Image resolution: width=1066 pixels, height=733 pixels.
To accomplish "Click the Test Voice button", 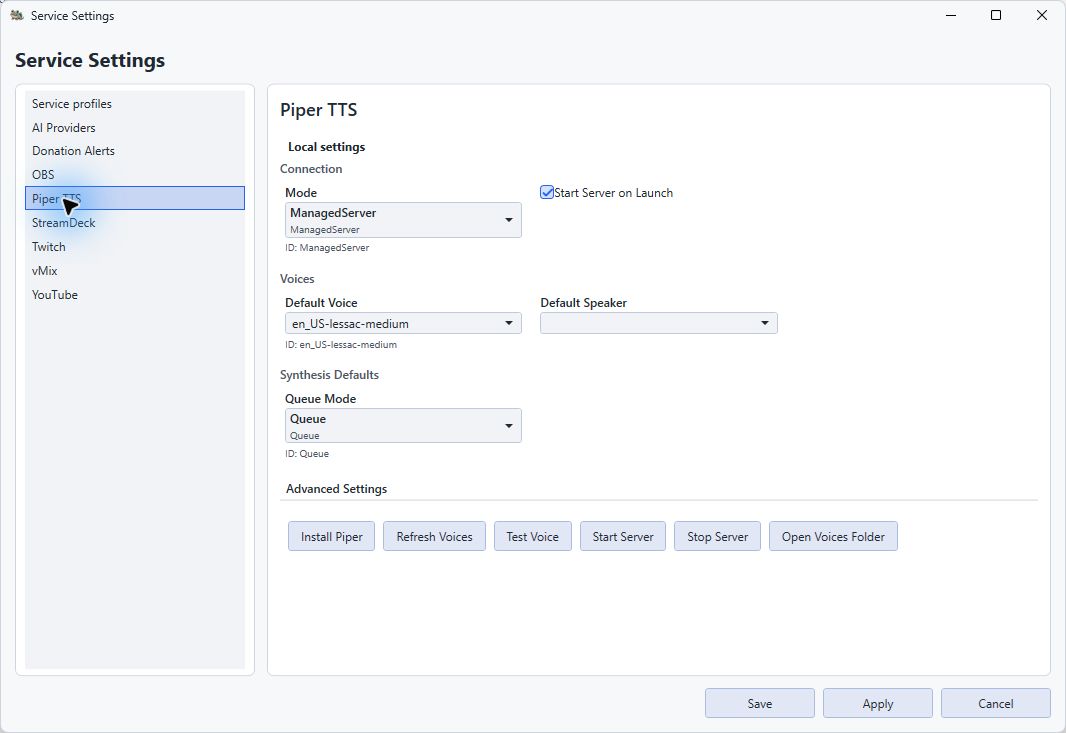I will (x=532, y=536).
